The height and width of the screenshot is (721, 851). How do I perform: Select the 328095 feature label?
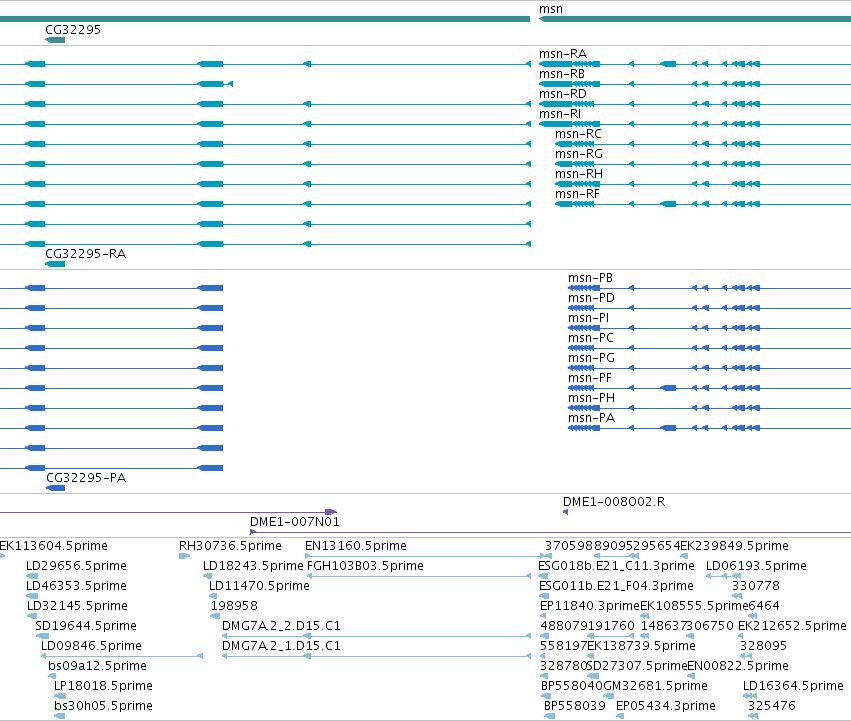(763, 646)
